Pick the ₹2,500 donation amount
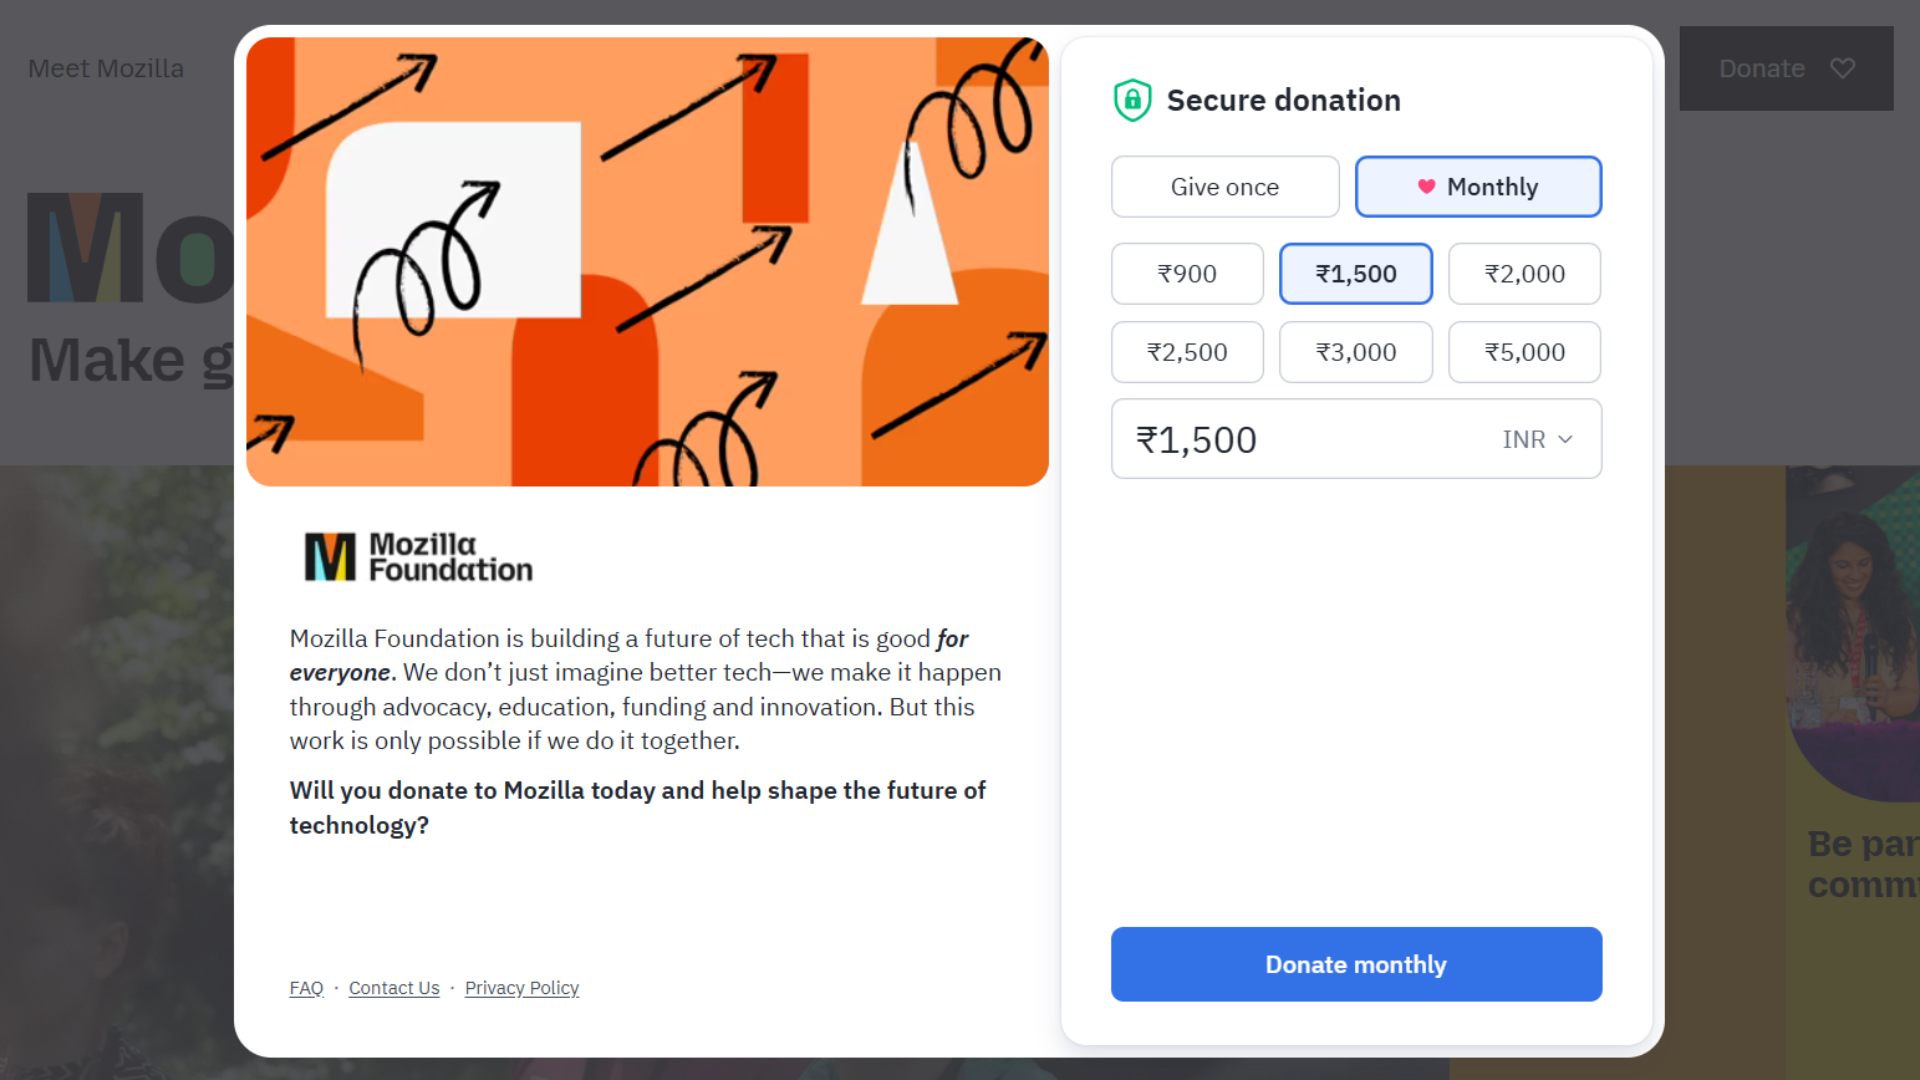Viewport: 1920px width, 1080px height. [x=1187, y=352]
